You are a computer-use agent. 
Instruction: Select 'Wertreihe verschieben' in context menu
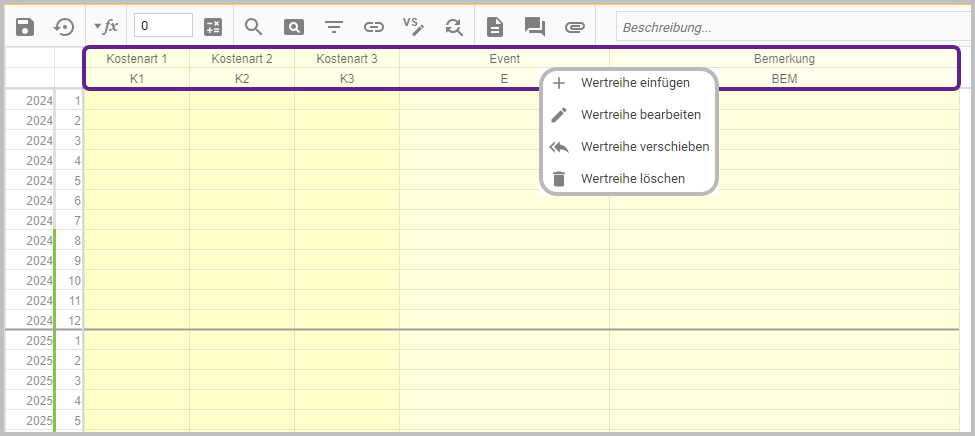644,147
